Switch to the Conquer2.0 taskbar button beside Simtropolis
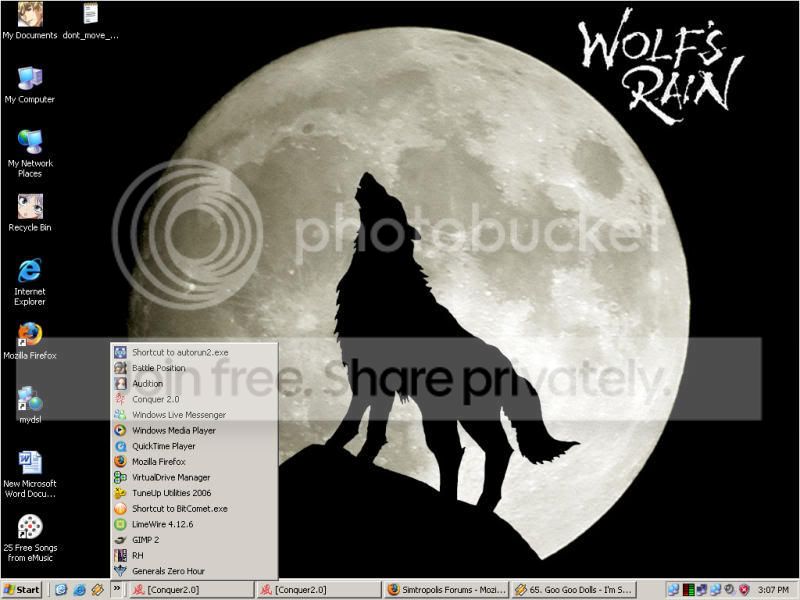 point(318,590)
